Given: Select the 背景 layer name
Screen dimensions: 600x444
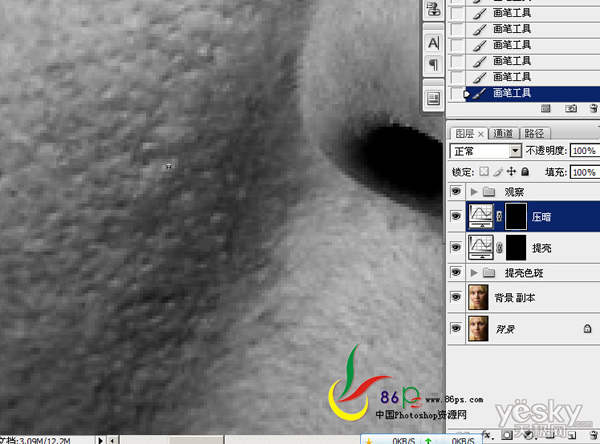Looking at the screenshot, I should (x=505, y=329).
